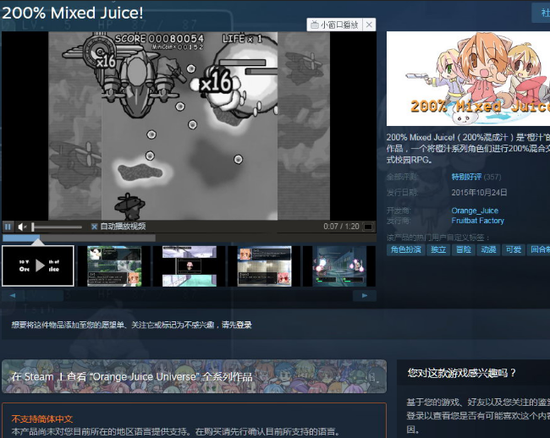This screenshot has height=438, width=550.
Task: Open developer Orange_Juice link
Action: 475,210
